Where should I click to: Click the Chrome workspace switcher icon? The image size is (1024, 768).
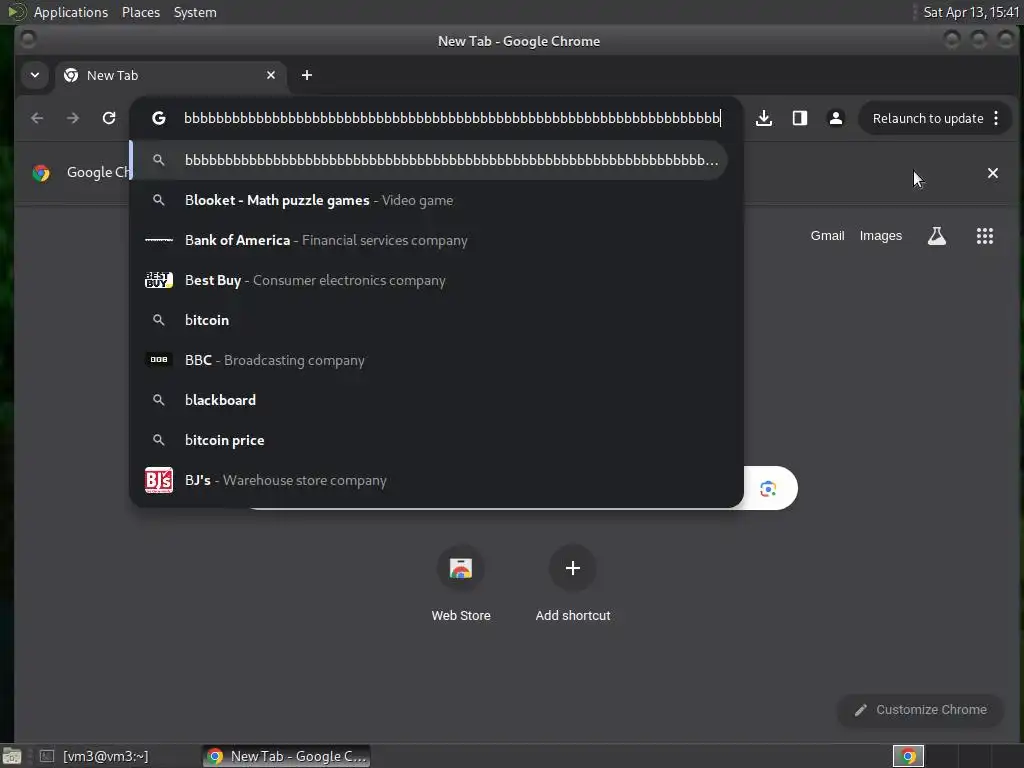pyautogui.click(x=908, y=756)
